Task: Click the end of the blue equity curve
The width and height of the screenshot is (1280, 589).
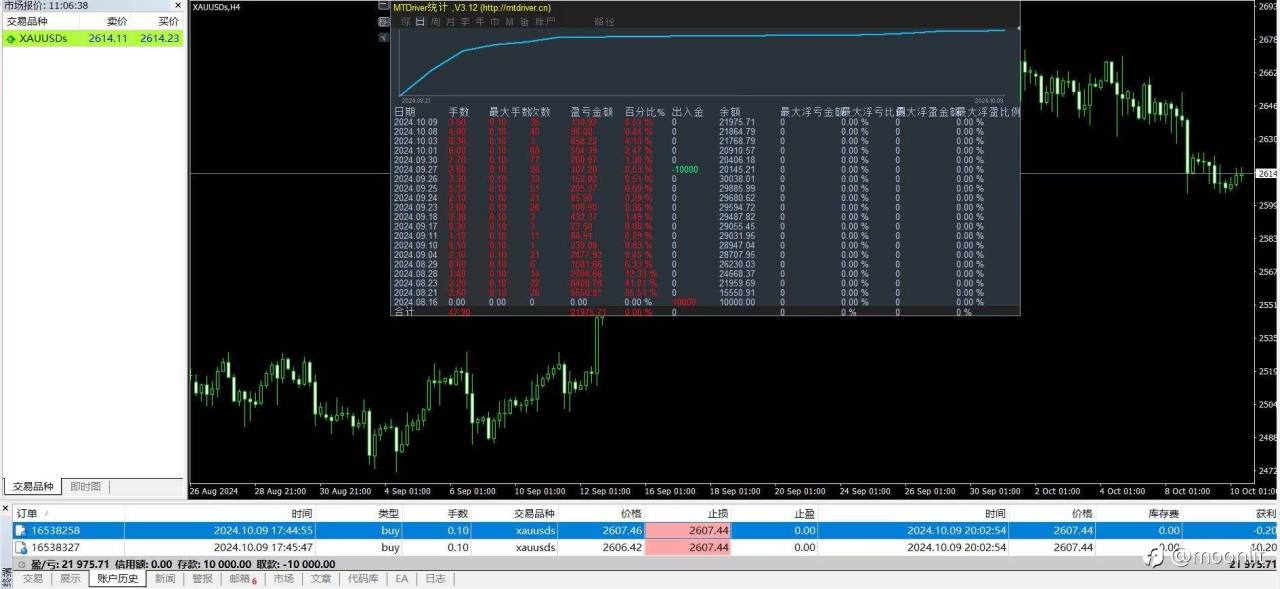Action: click(1004, 30)
